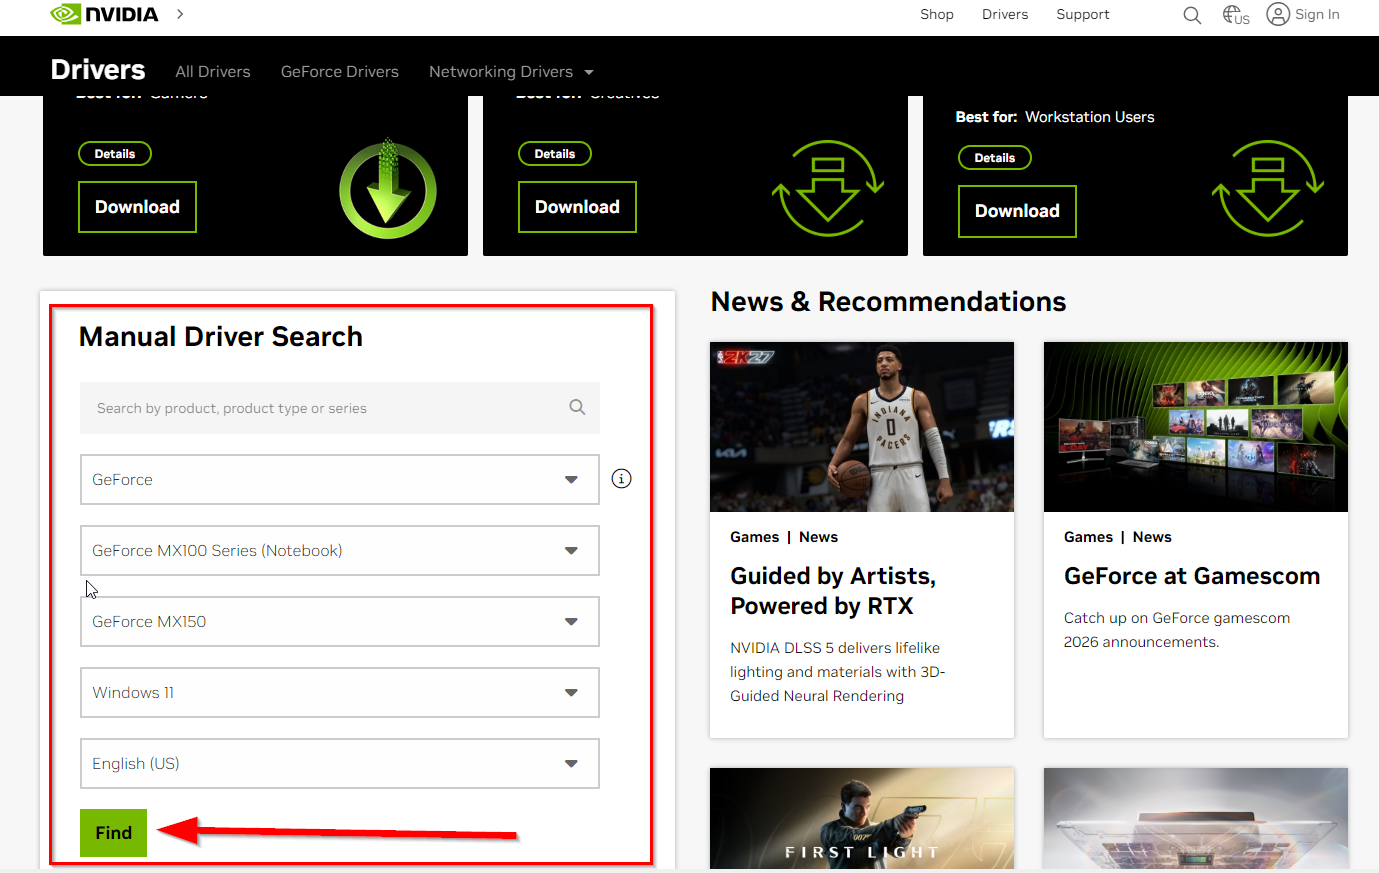Click the News & Recommendations heading

tap(888, 302)
